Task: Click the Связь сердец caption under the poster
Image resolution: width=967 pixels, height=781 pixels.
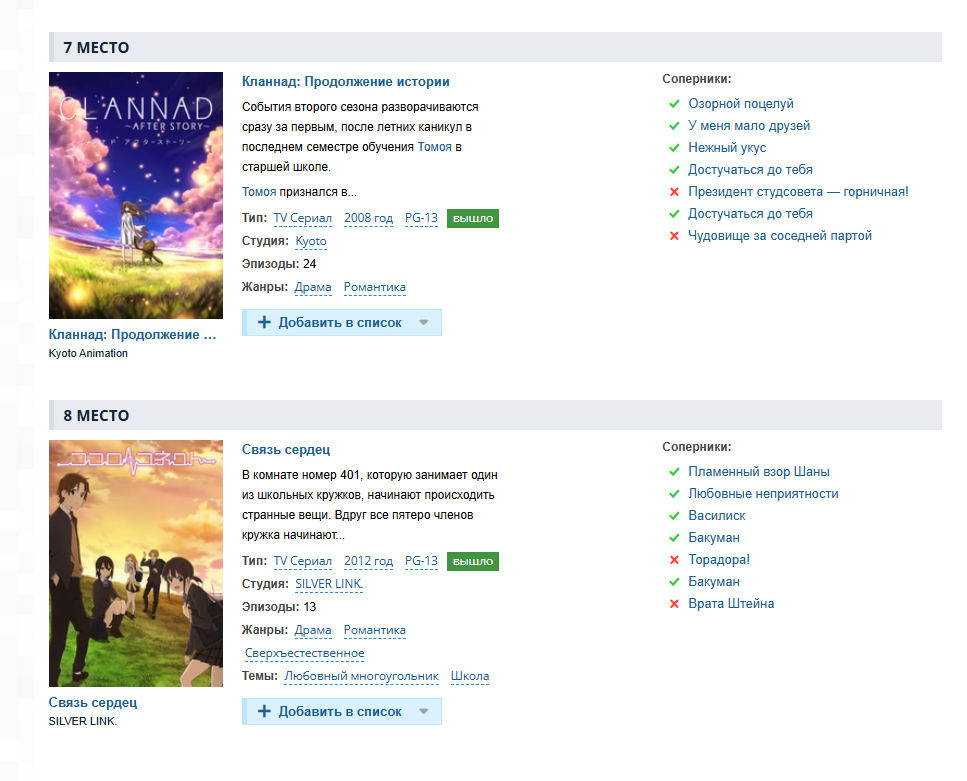Action: [x=93, y=702]
